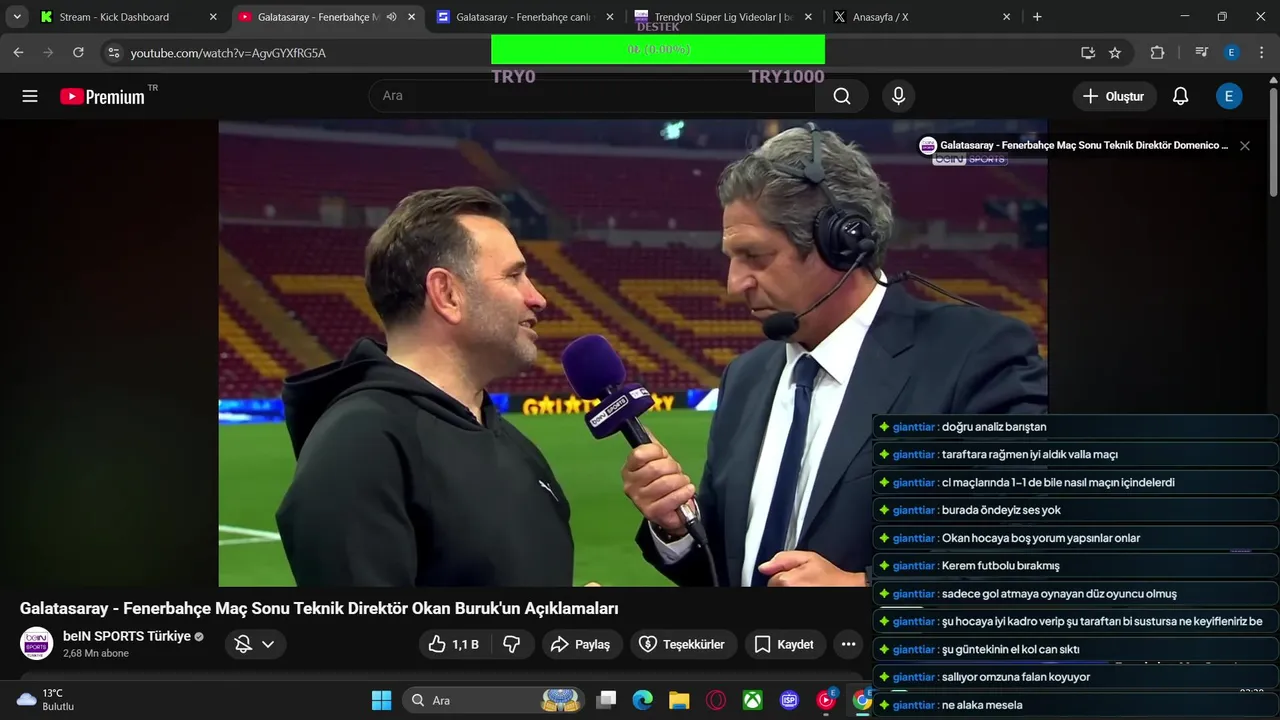Close the miniplayer title overlay X
This screenshot has height=720, width=1280.
1245,146
